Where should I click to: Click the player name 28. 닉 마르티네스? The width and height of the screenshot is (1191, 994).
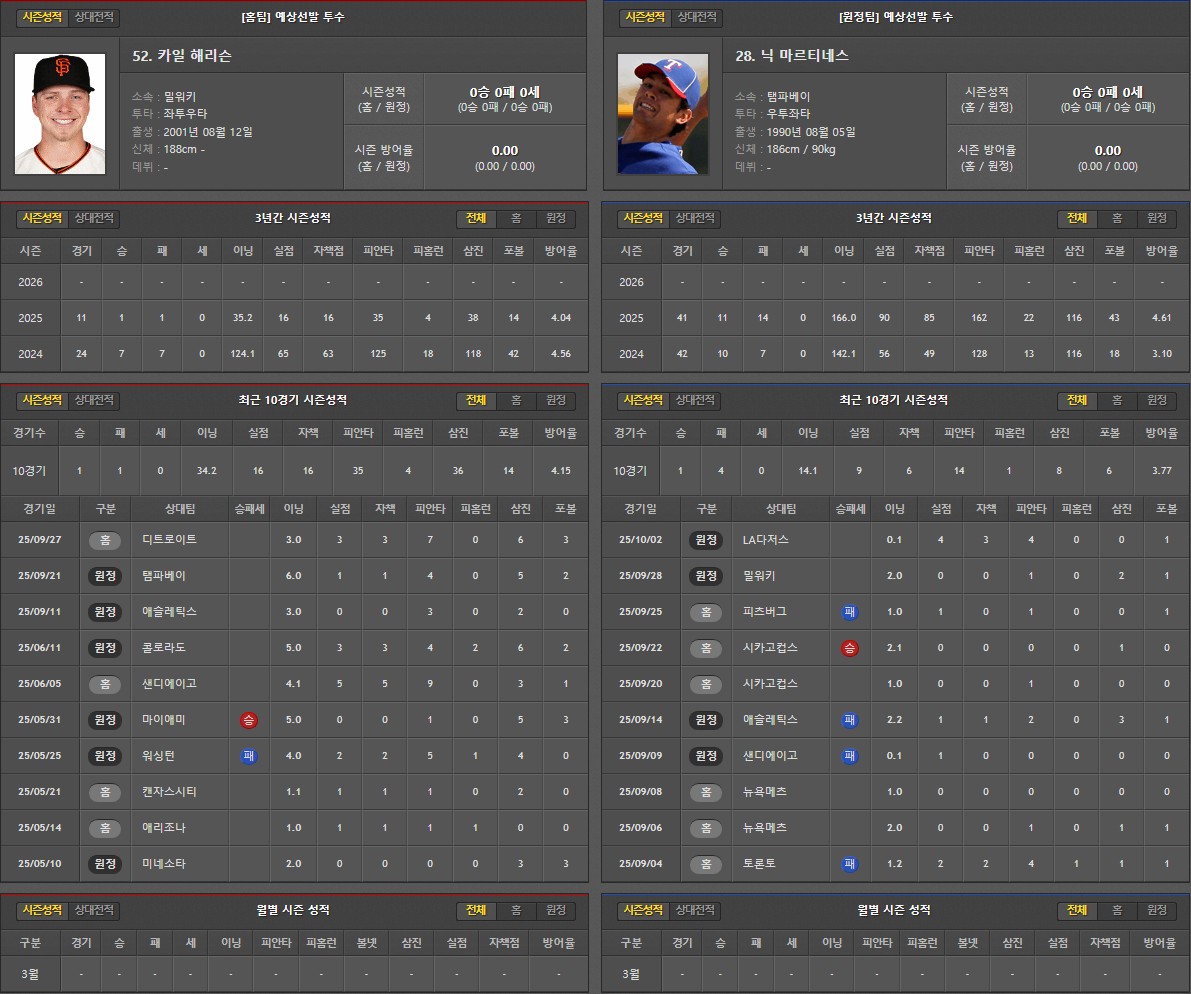tap(791, 56)
